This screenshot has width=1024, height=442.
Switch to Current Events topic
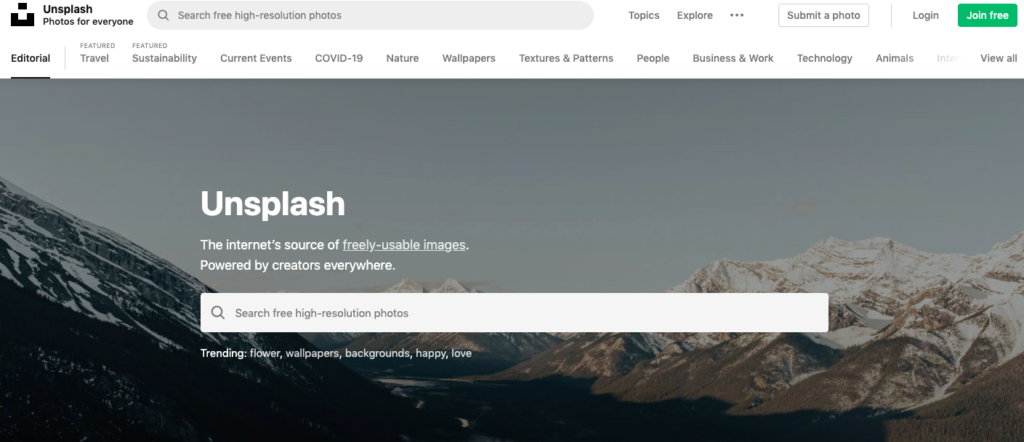(256, 58)
